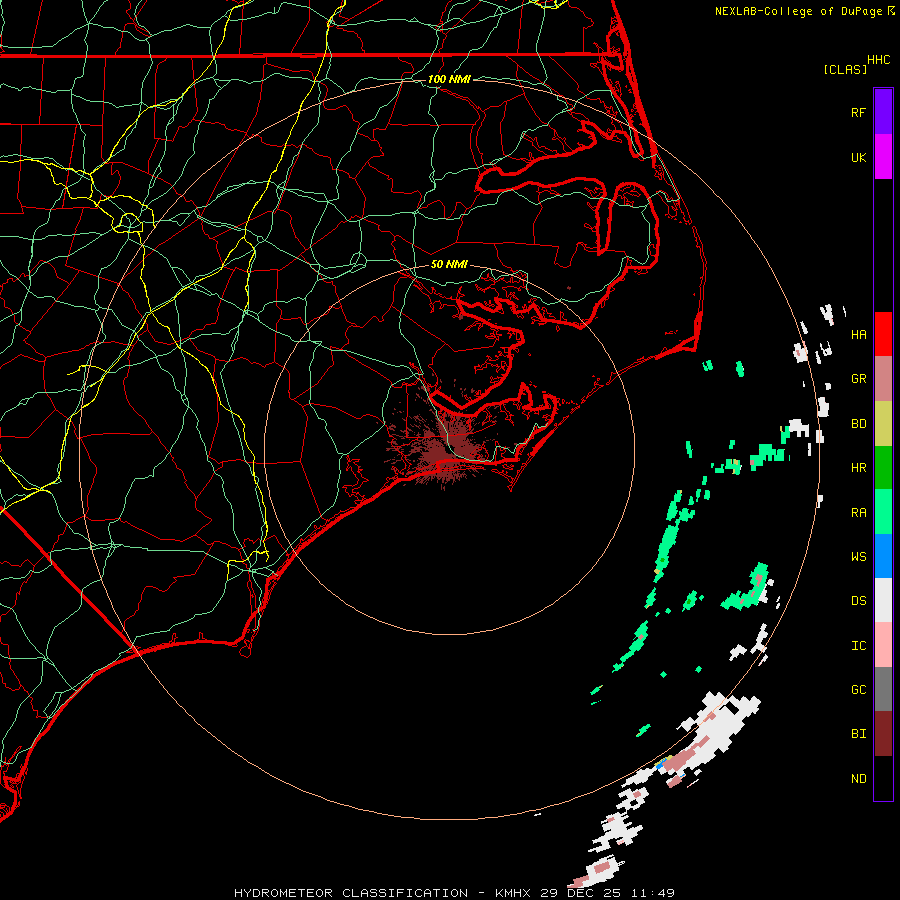
Task: Click the GR legend label
Action: [858, 379]
